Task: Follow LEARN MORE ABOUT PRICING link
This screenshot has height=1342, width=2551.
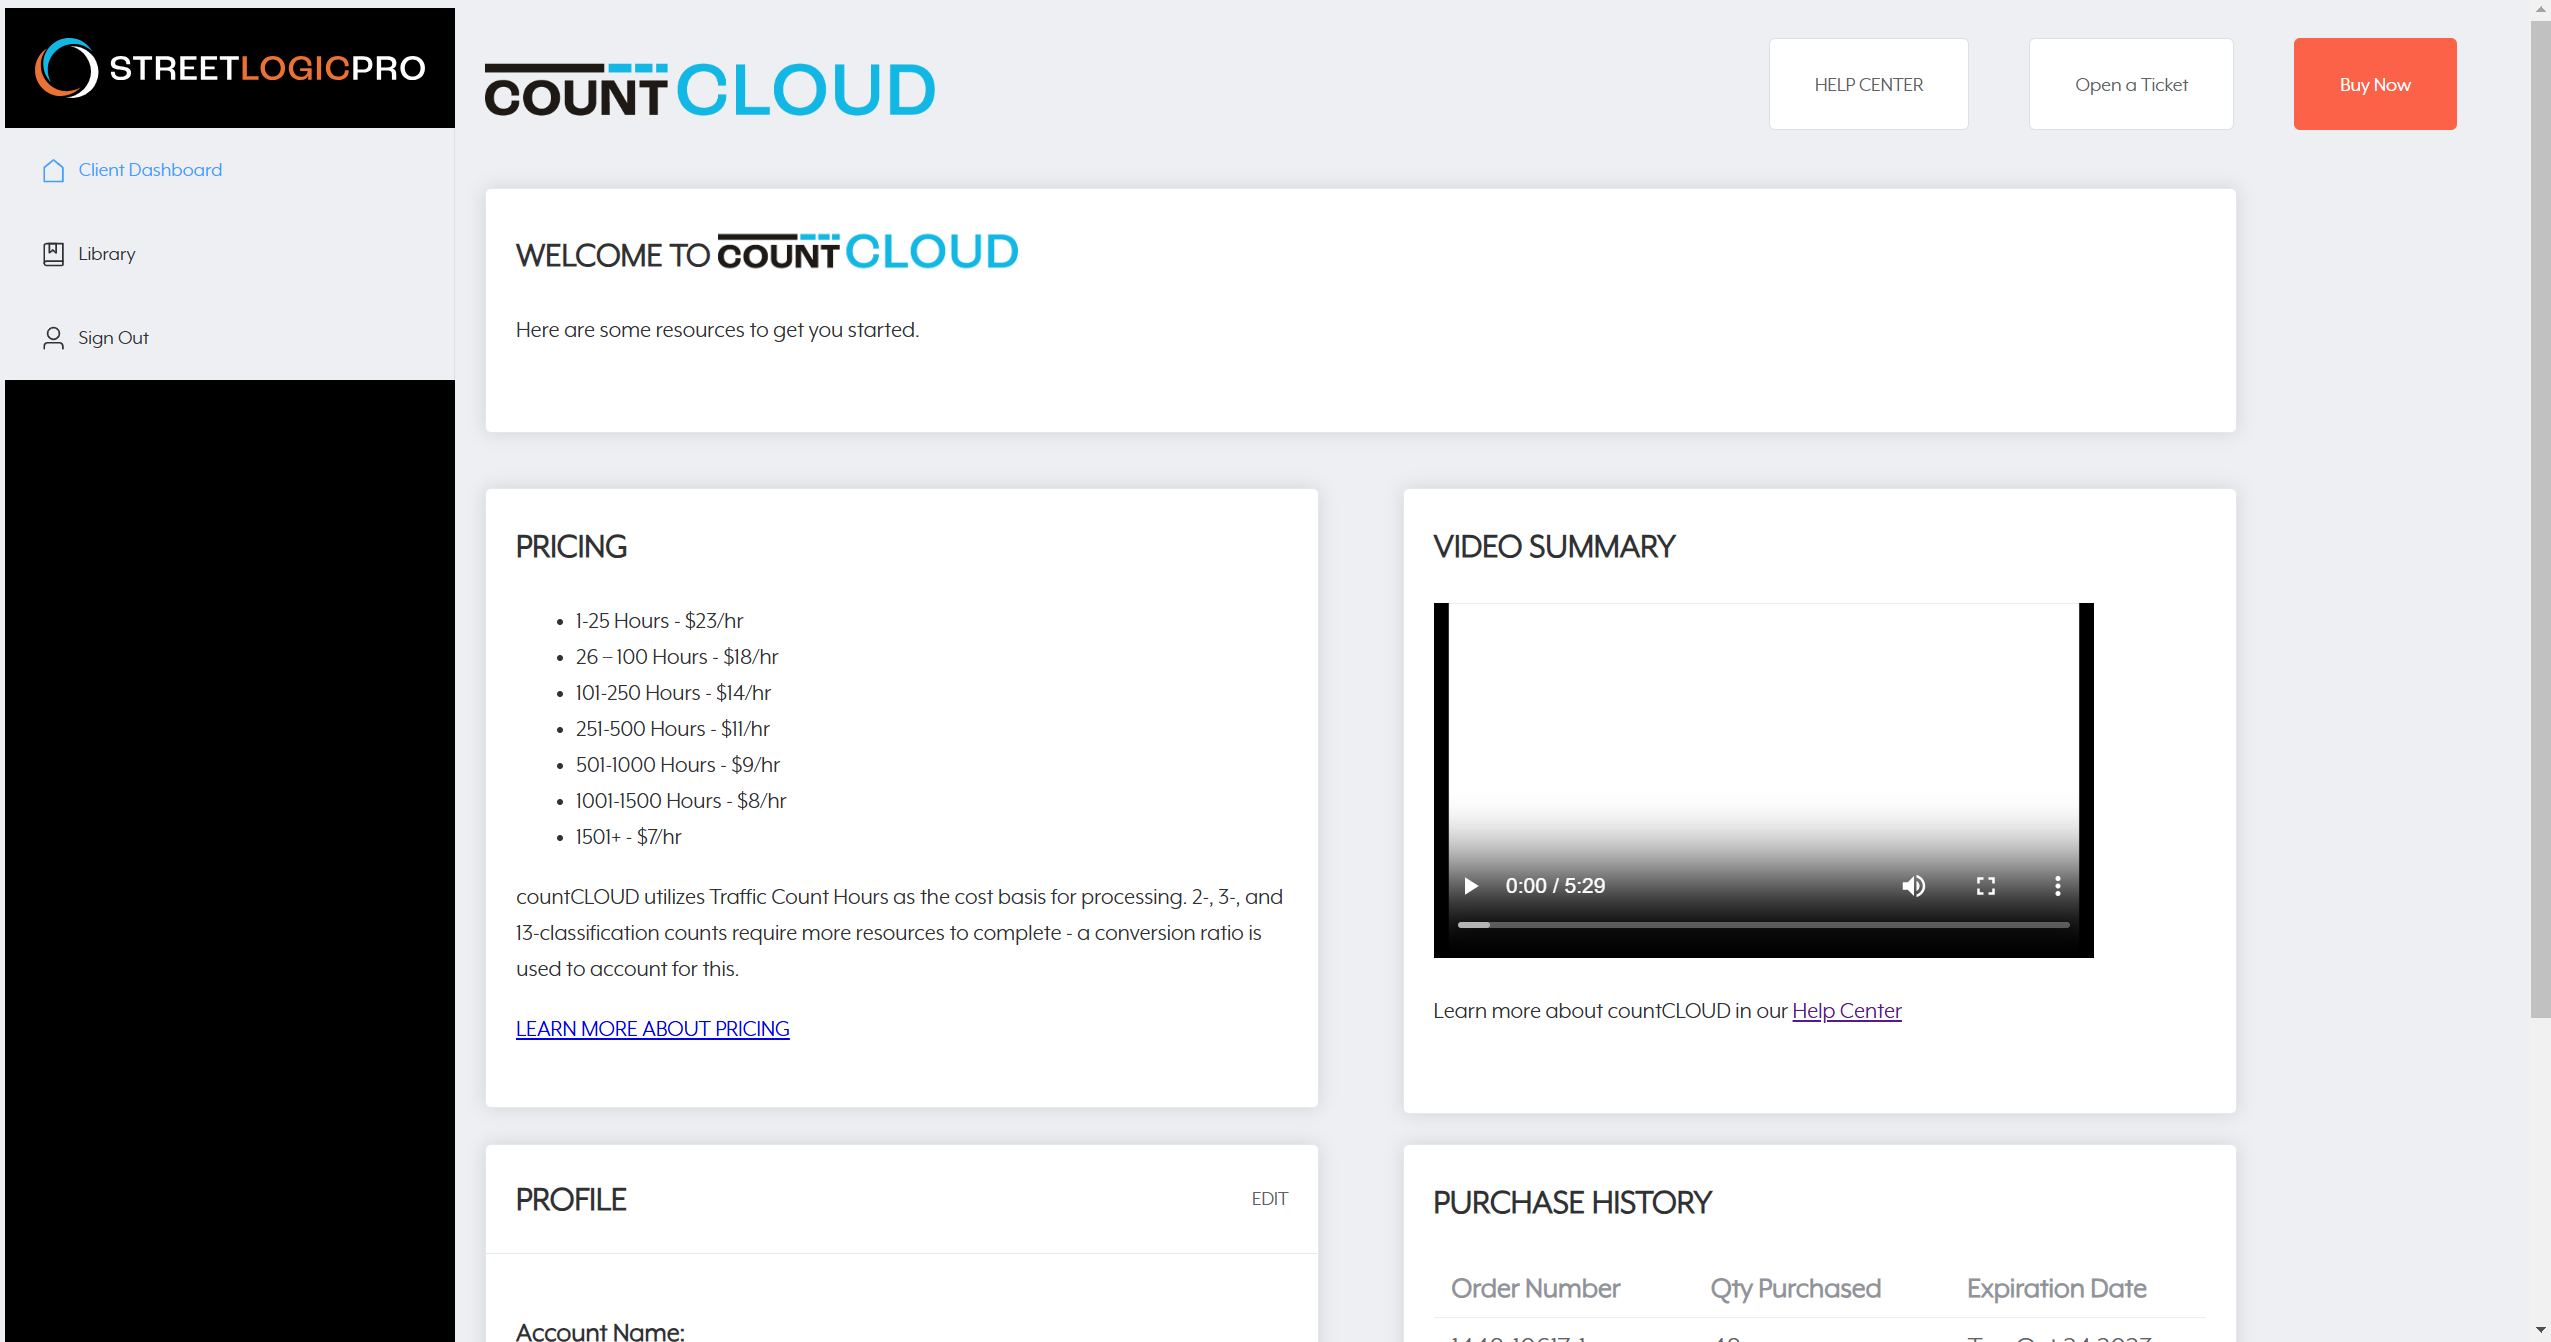Action: point(652,1029)
